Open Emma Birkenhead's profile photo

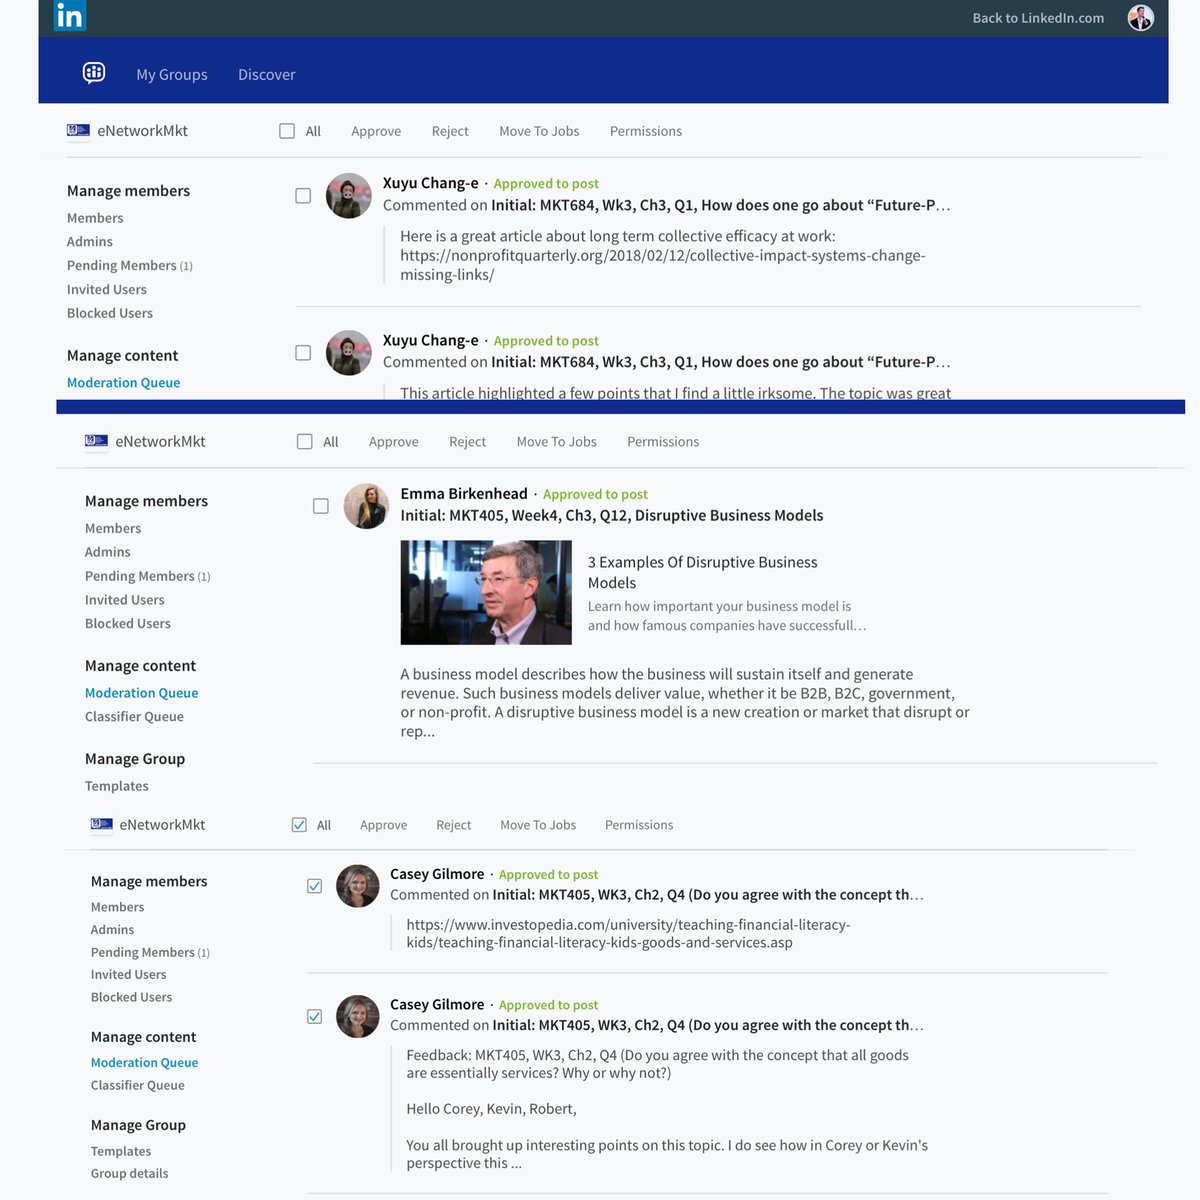[x=366, y=506]
